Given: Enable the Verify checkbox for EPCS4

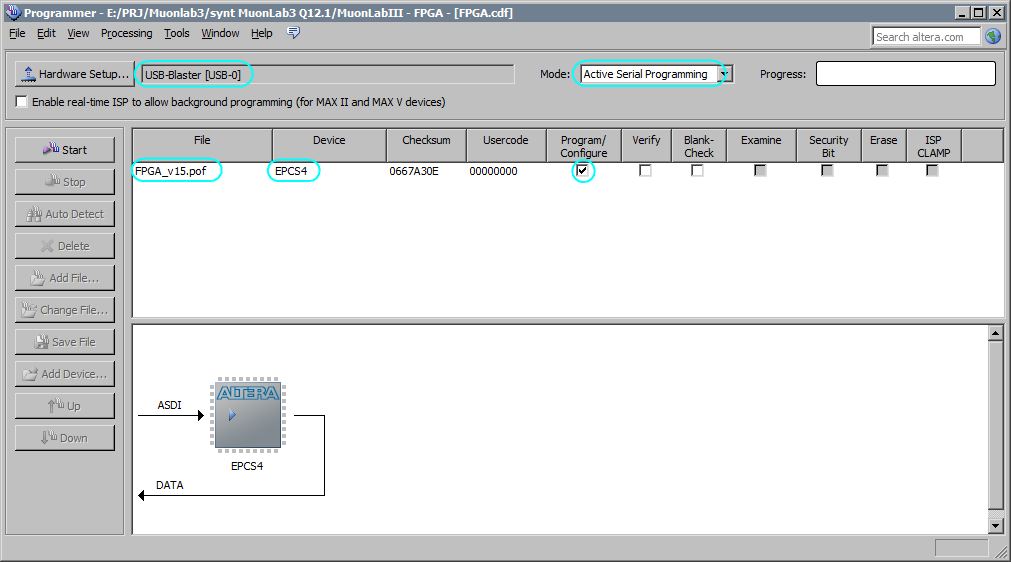Looking at the screenshot, I should [x=646, y=171].
